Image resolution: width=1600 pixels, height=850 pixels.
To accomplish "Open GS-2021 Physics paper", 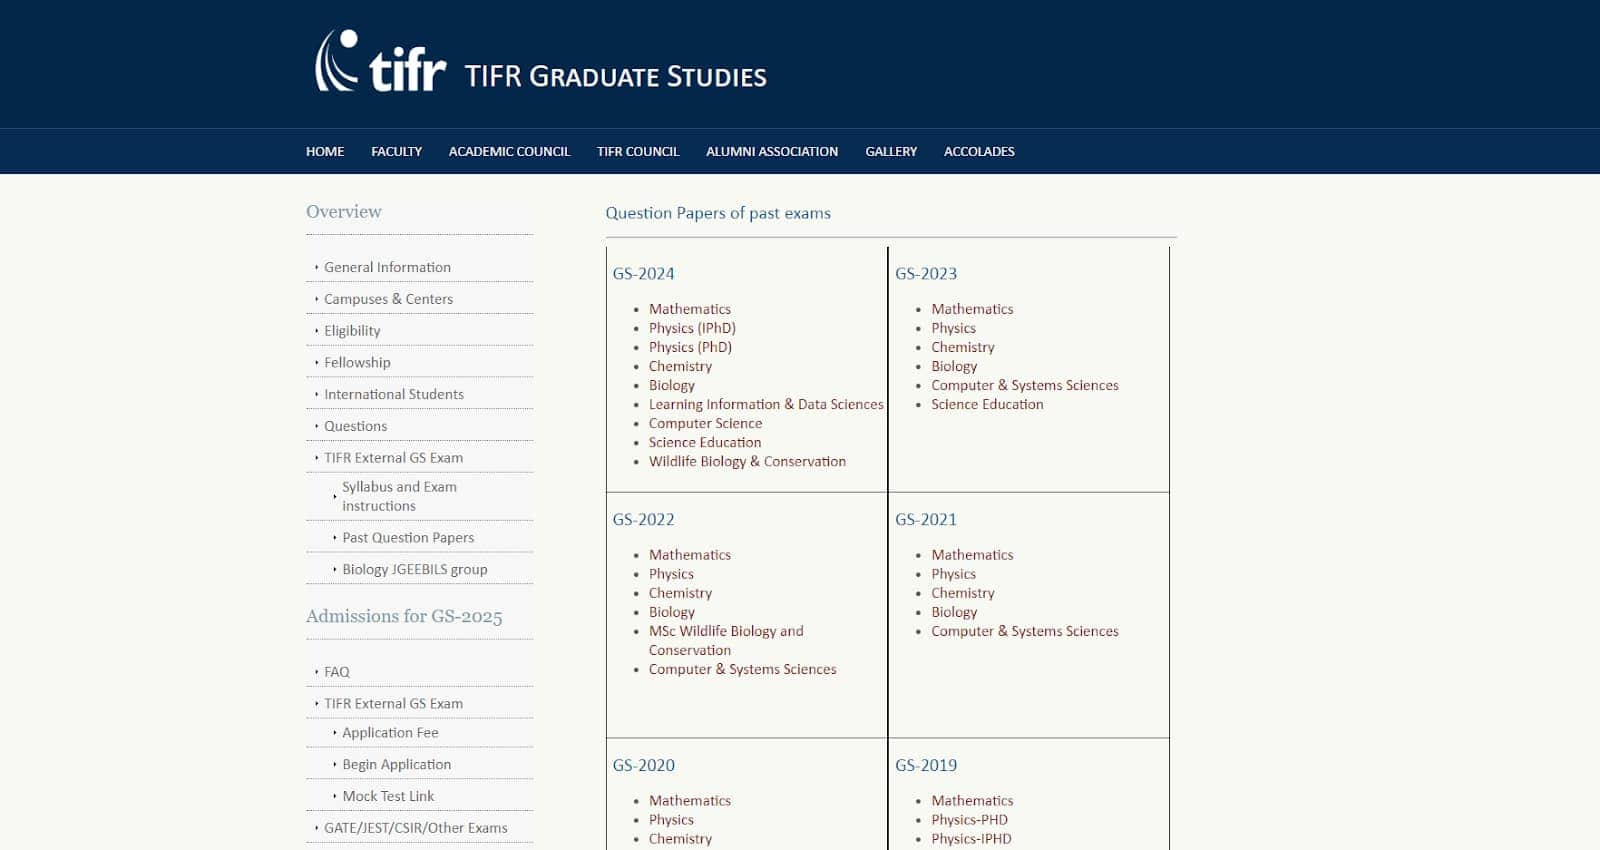I will click(953, 574).
